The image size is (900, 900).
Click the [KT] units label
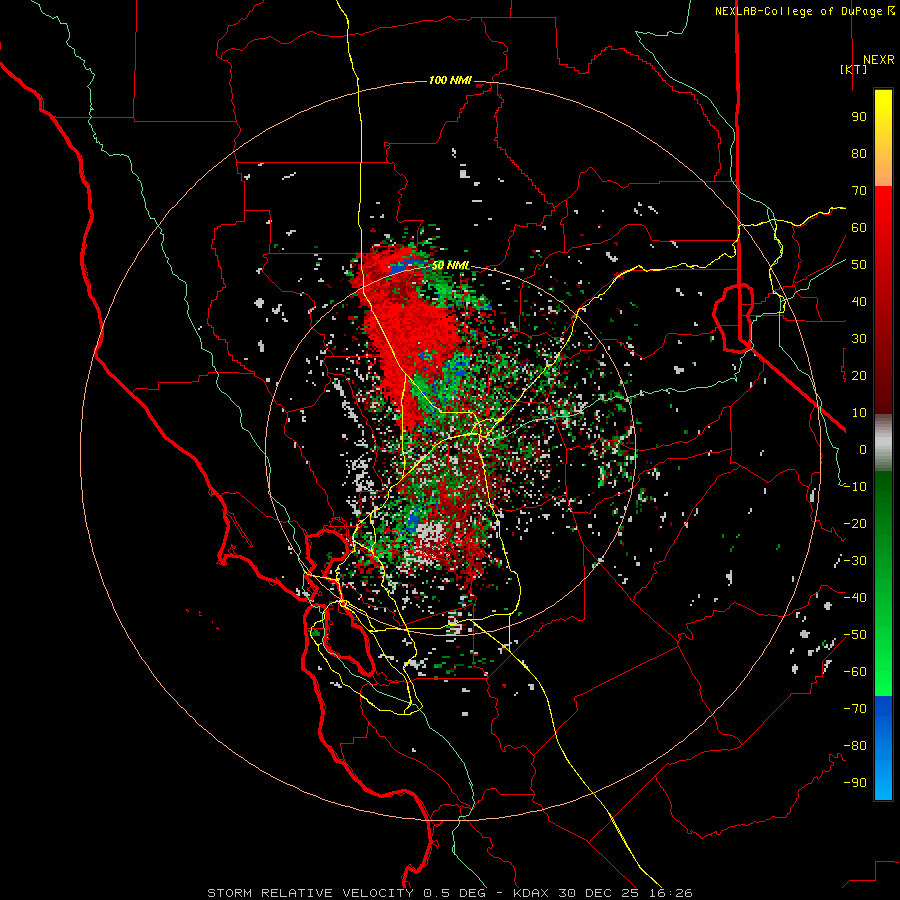point(853,69)
